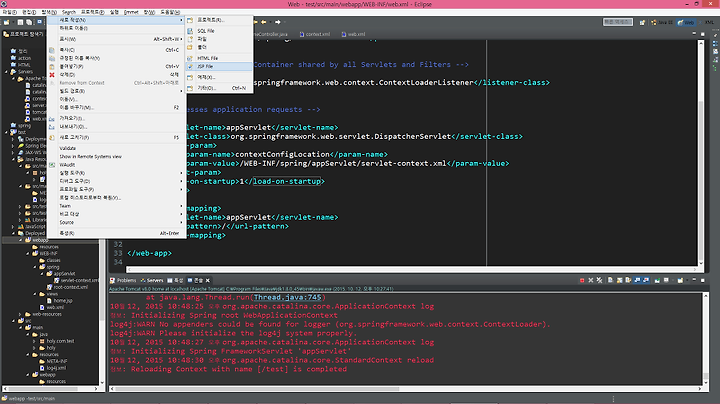Click the New toolbar icon at top left
Image resolution: width=720 pixels, height=404 pixels.
pos(7,22)
